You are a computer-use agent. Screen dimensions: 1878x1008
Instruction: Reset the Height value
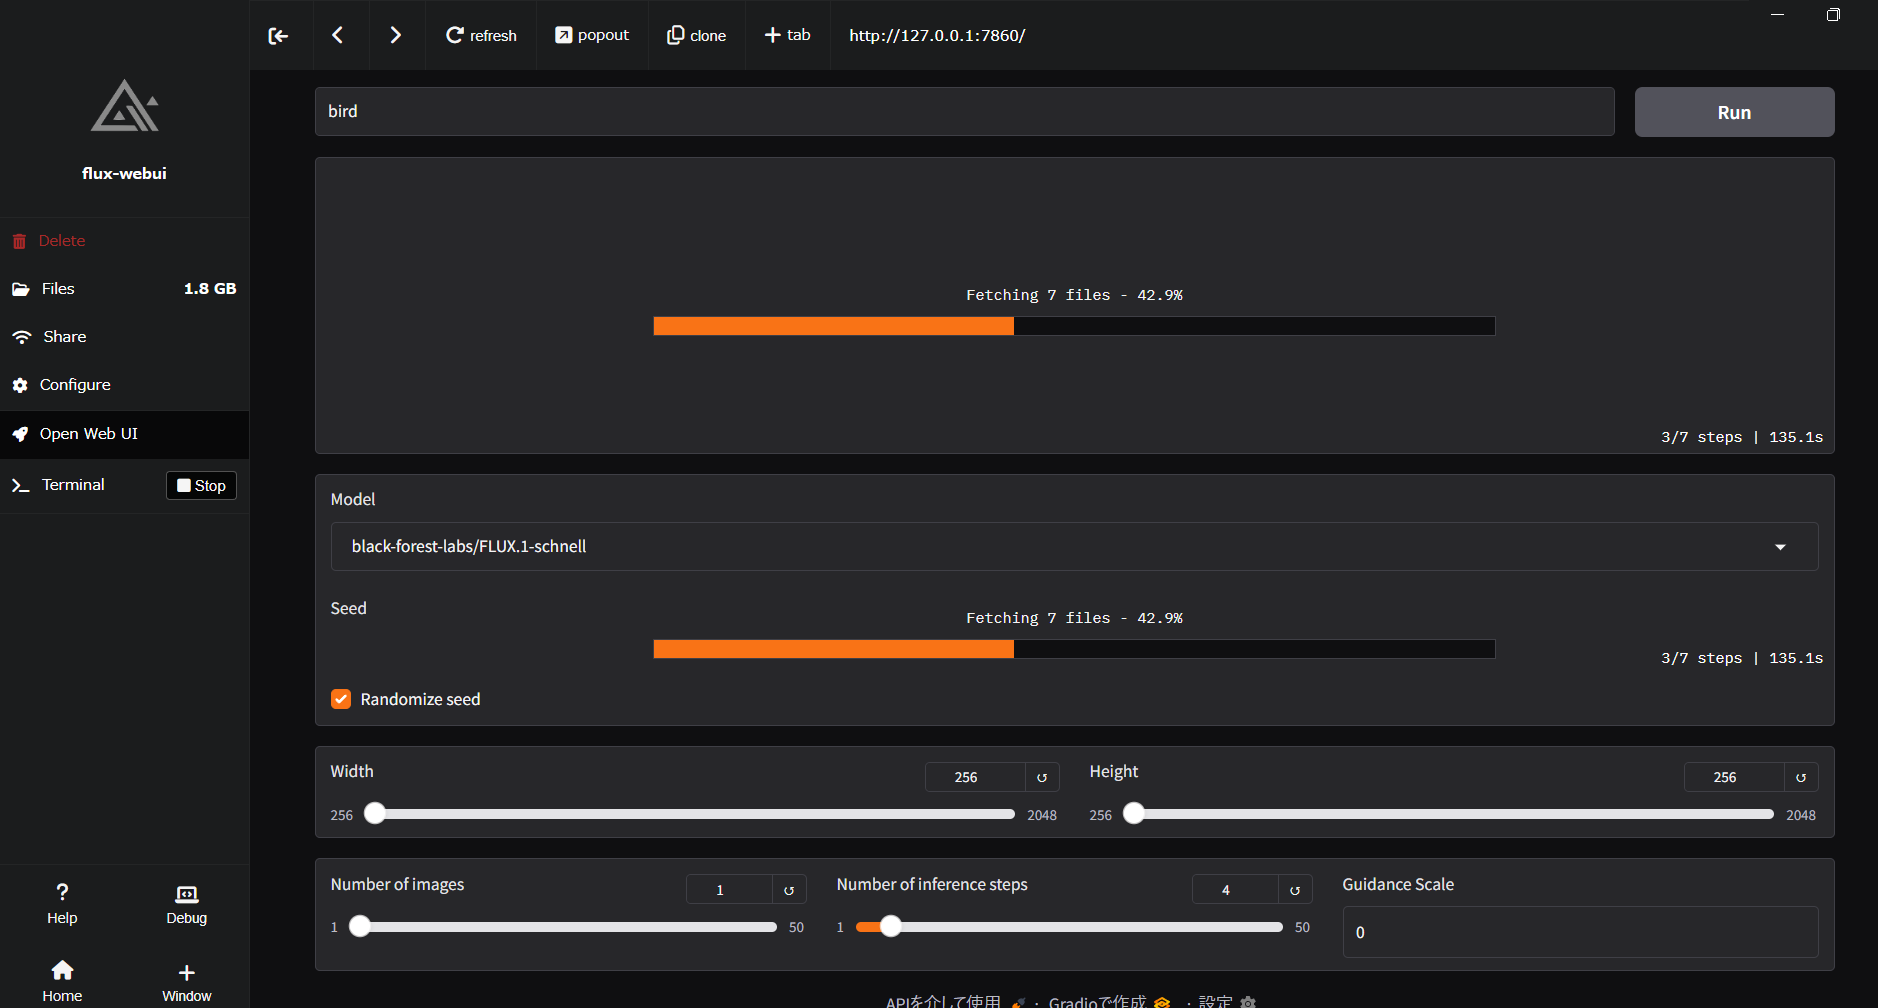pyautogui.click(x=1801, y=777)
